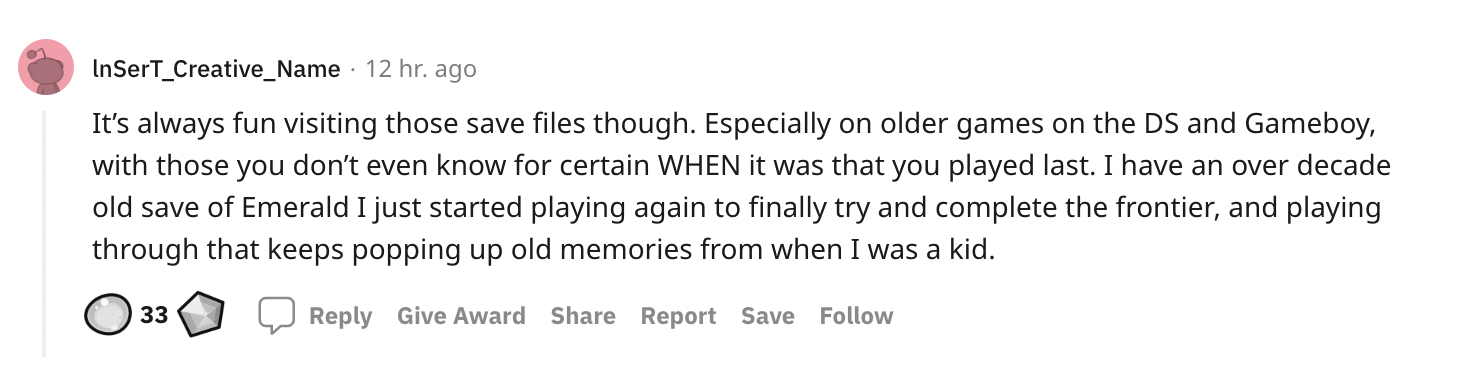The width and height of the screenshot is (1464, 366).
Task: Downvote the comment with the gem icon
Action: 200,316
